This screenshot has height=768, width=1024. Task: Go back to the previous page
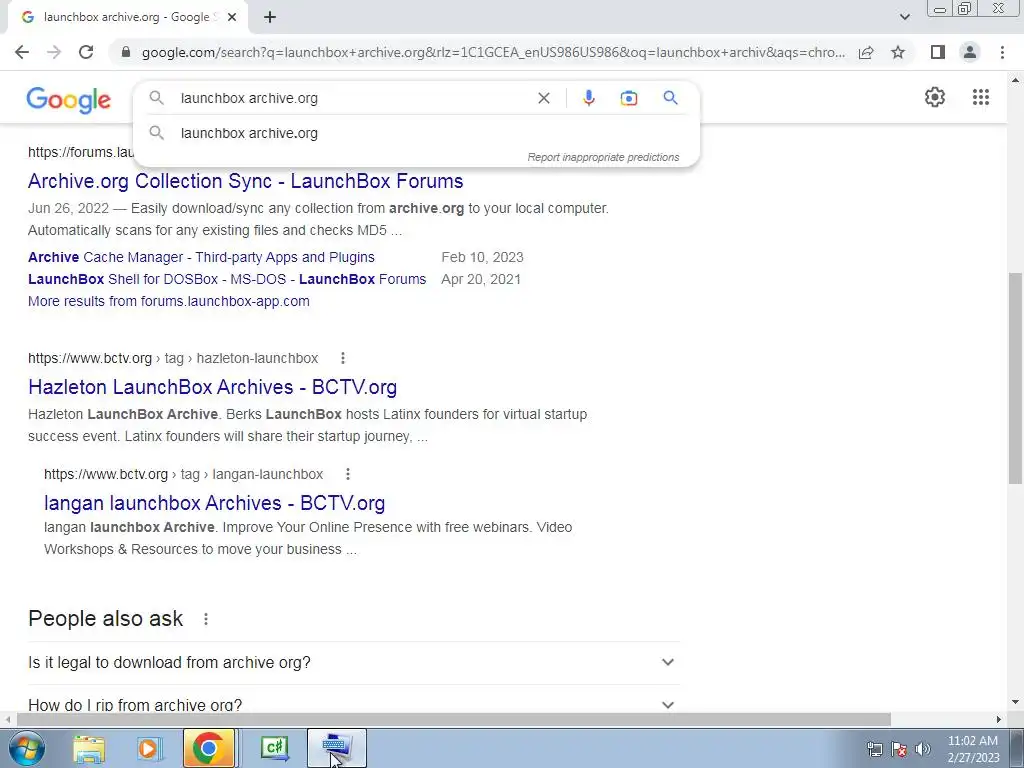(x=22, y=52)
